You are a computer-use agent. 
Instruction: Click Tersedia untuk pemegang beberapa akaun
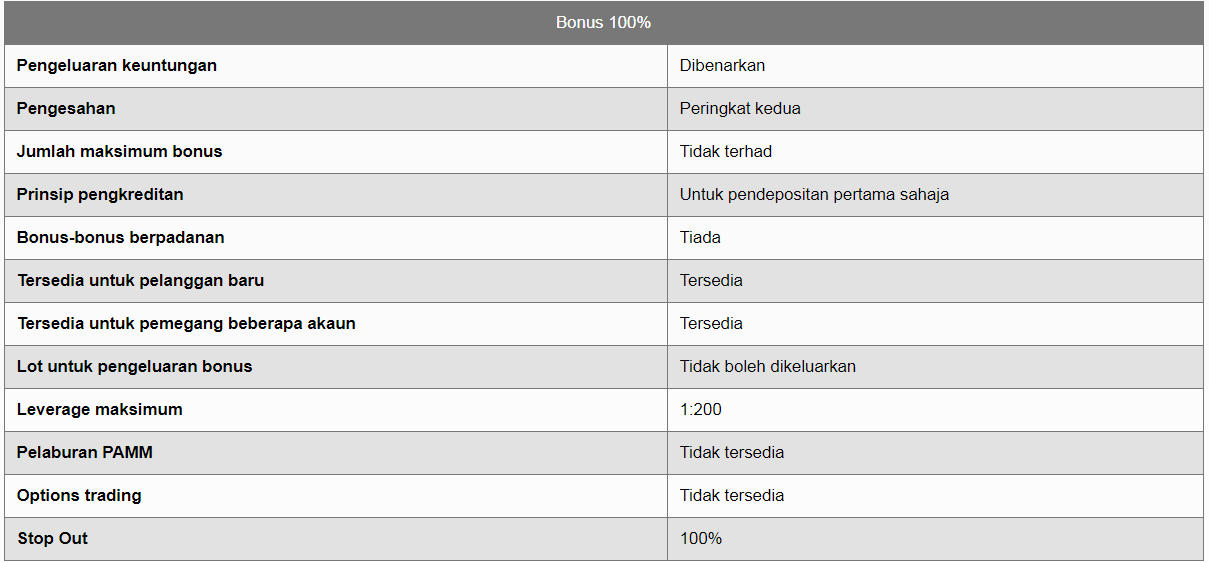tap(186, 324)
